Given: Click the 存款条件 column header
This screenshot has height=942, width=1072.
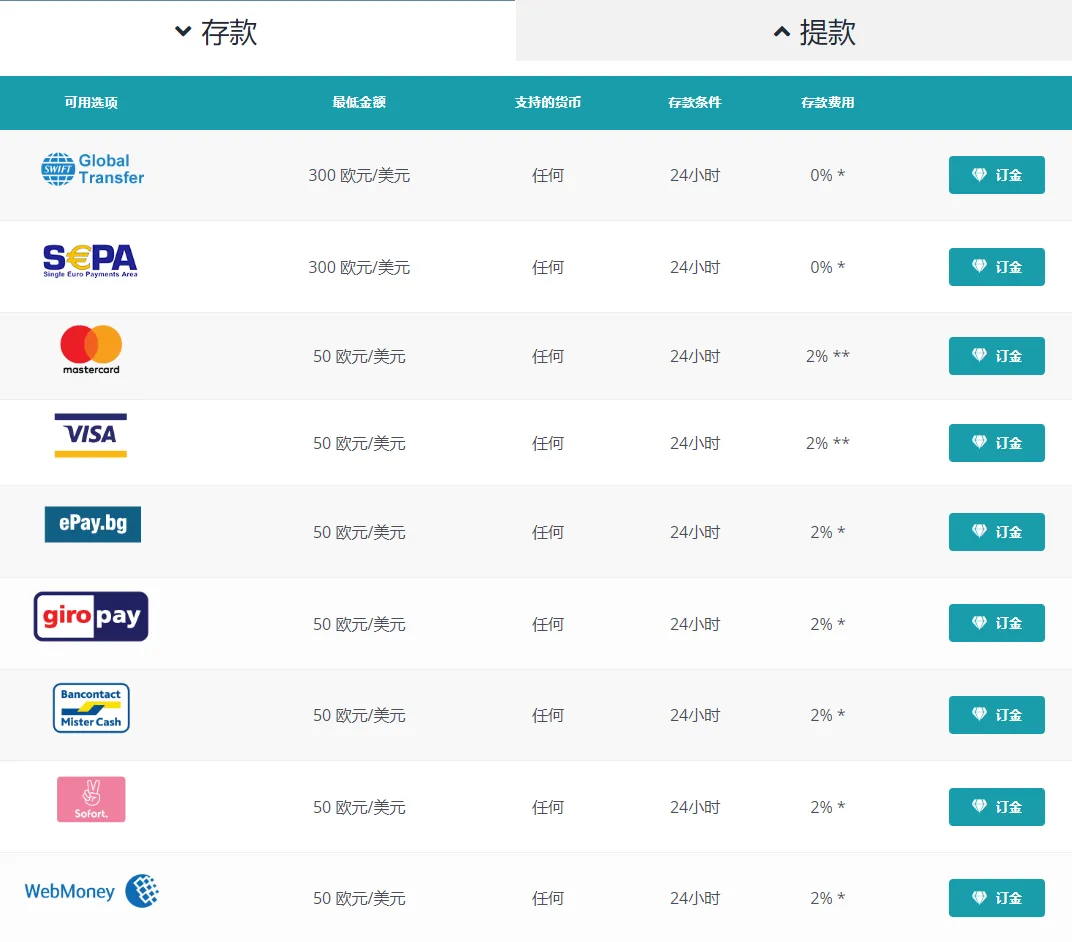Looking at the screenshot, I should [695, 103].
